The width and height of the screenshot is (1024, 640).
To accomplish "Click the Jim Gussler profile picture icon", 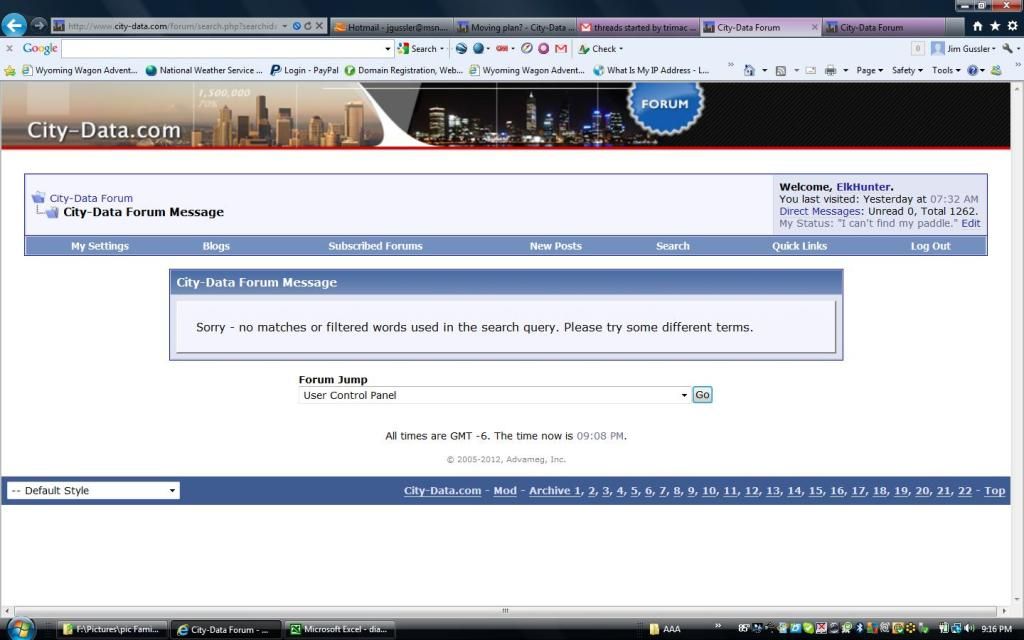I will click(x=937, y=48).
